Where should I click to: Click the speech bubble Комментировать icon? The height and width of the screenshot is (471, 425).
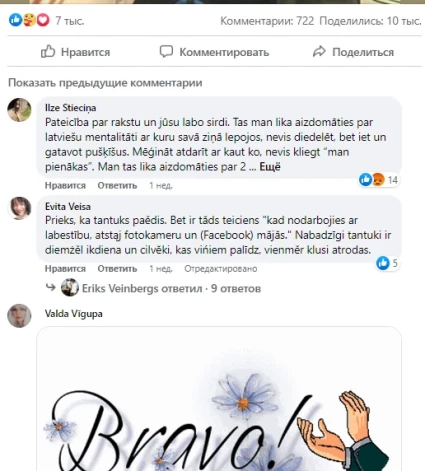(166, 51)
